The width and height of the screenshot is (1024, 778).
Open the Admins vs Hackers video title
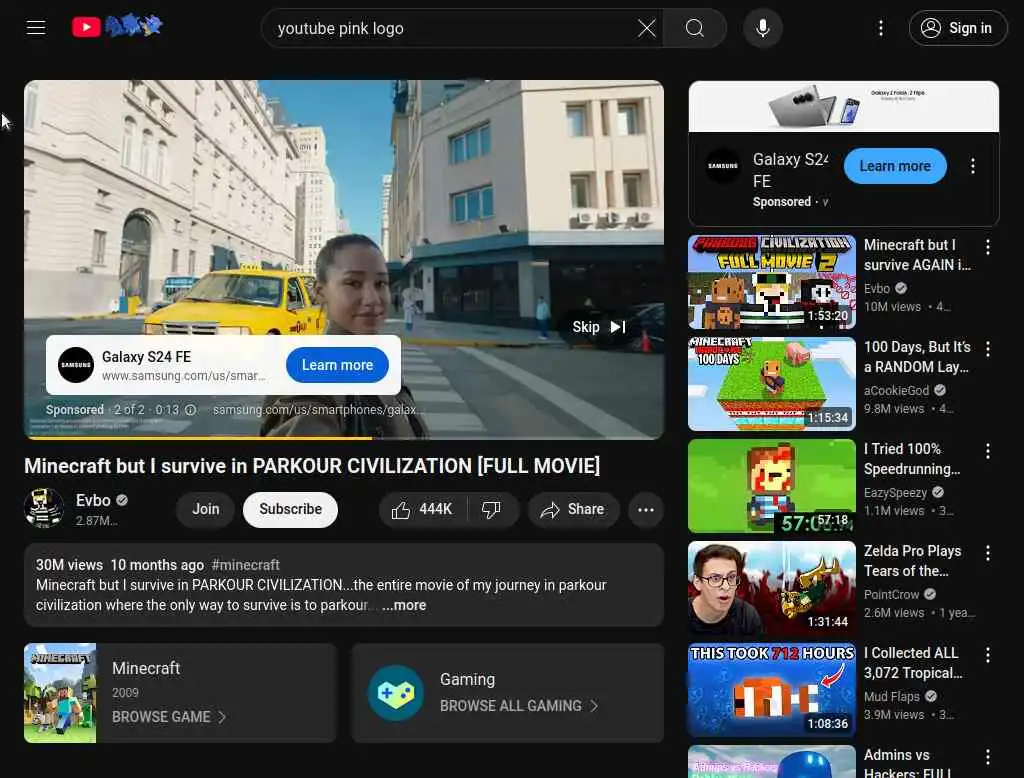pos(907,763)
